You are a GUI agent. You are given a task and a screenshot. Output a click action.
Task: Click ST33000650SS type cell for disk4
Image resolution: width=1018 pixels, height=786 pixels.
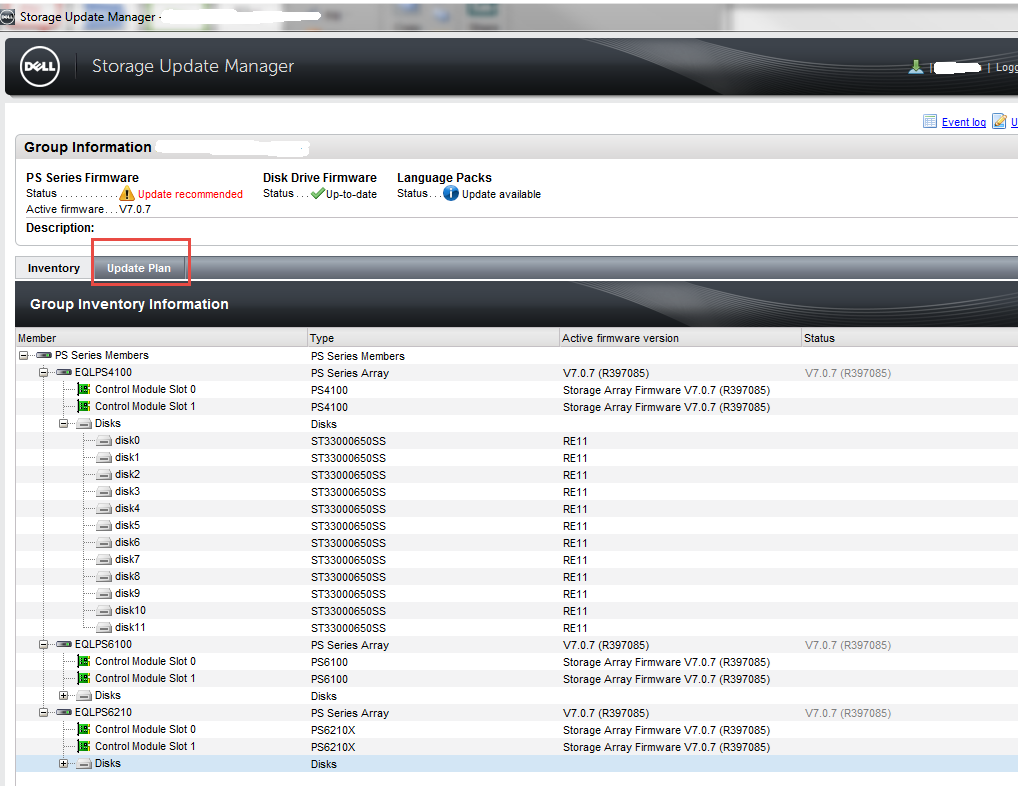coord(348,509)
